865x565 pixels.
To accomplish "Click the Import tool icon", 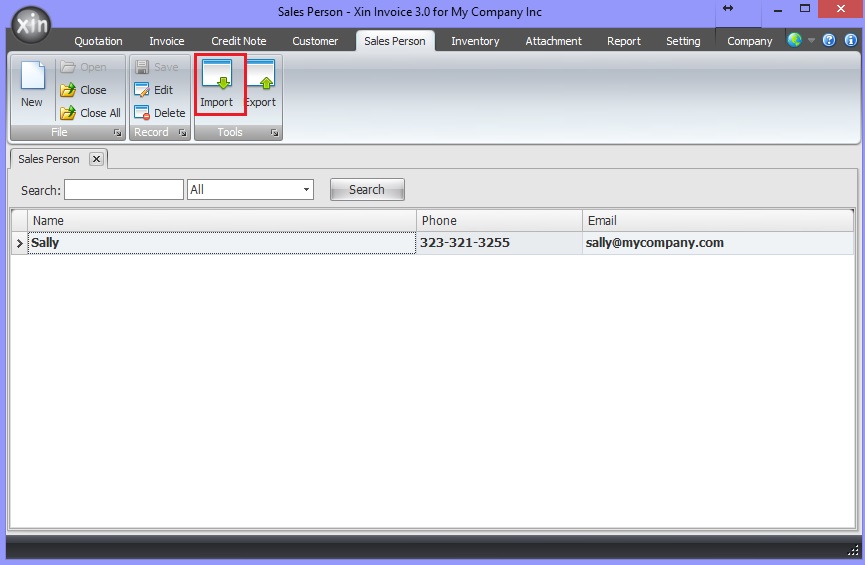I will click(217, 84).
